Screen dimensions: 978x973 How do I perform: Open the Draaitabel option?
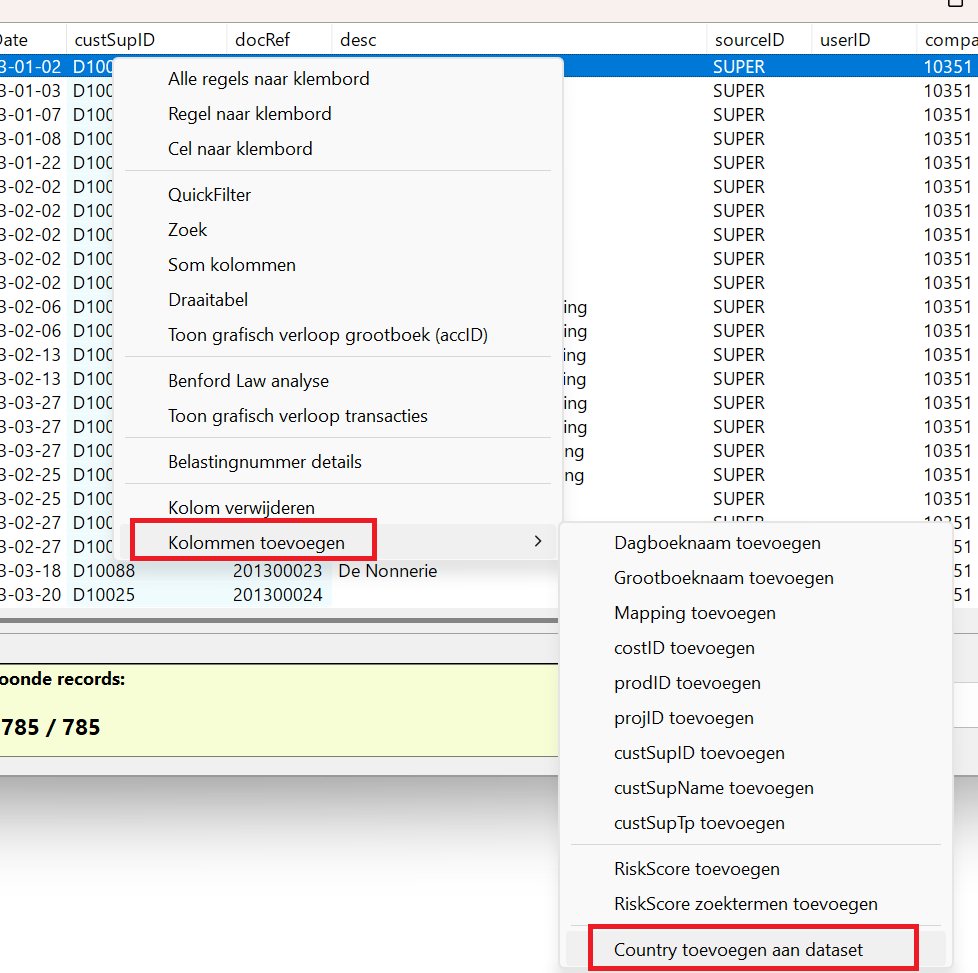click(x=207, y=300)
